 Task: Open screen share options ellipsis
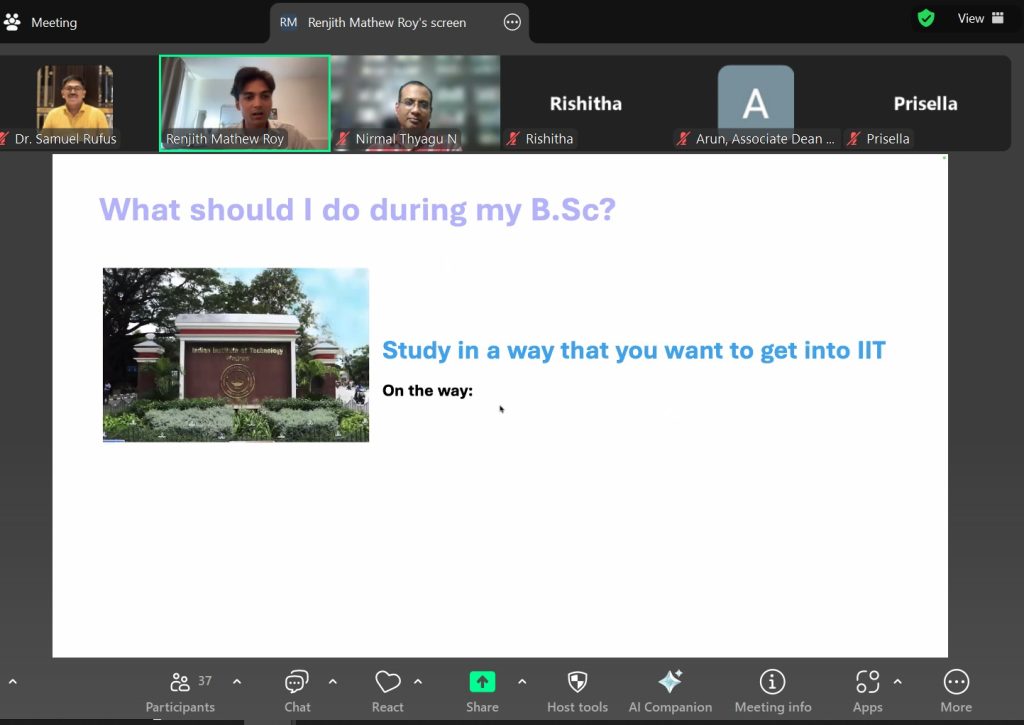512,22
